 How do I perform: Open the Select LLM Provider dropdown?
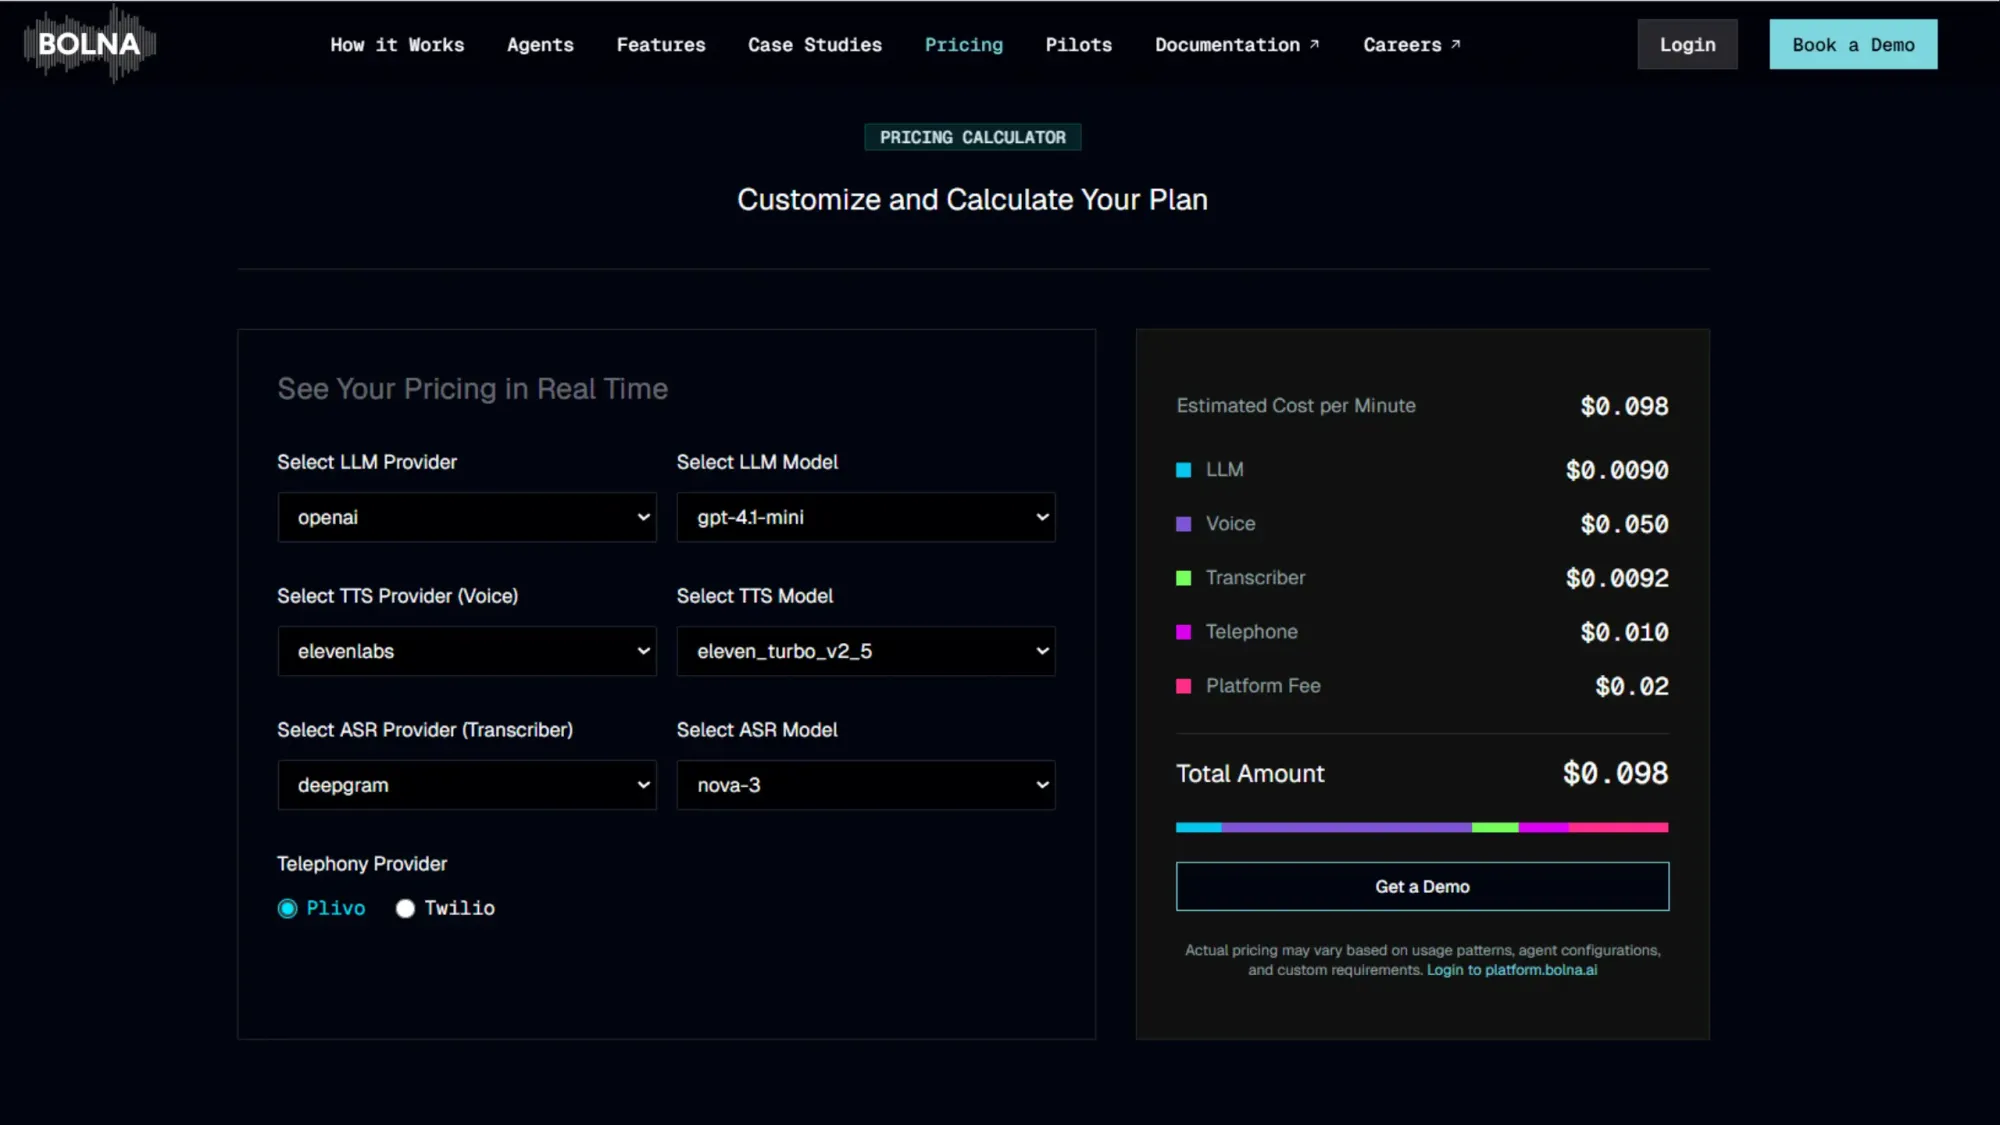(x=466, y=517)
